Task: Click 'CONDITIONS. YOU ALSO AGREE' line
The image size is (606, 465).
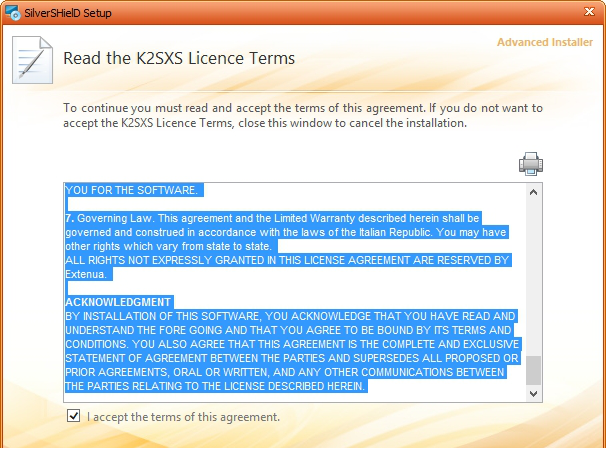Action: pyautogui.click(x=292, y=344)
